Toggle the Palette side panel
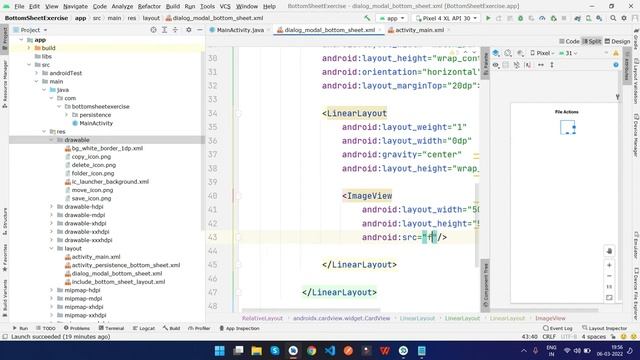 485,63
